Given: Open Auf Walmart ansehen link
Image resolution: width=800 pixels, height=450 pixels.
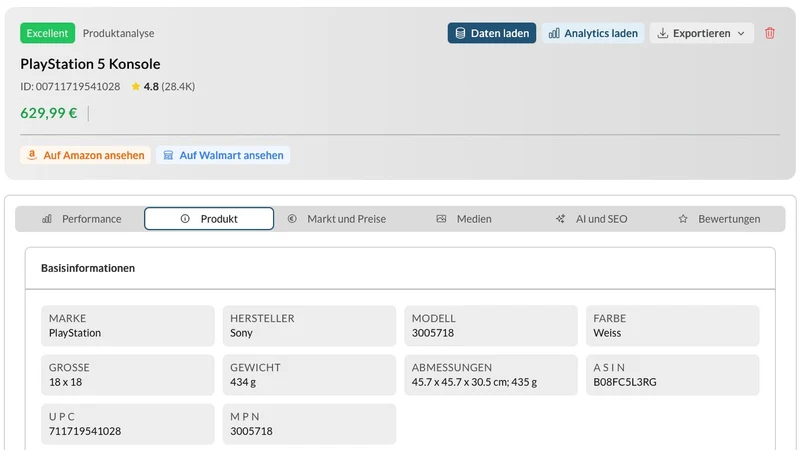Looking at the screenshot, I should [223, 155].
